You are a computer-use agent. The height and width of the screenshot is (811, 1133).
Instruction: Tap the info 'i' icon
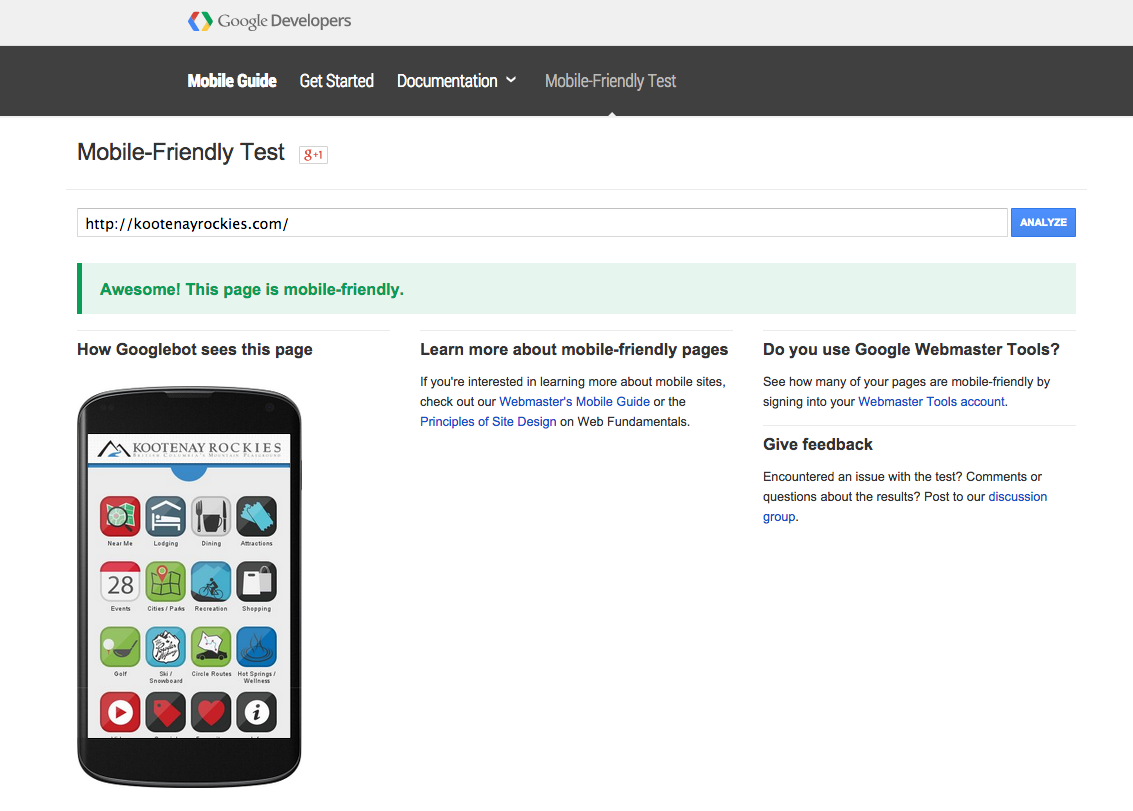[x=257, y=712]
